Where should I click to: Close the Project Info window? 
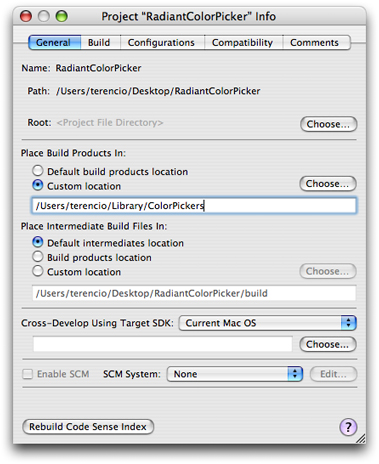pyautogui.click(x=26, y=16)
